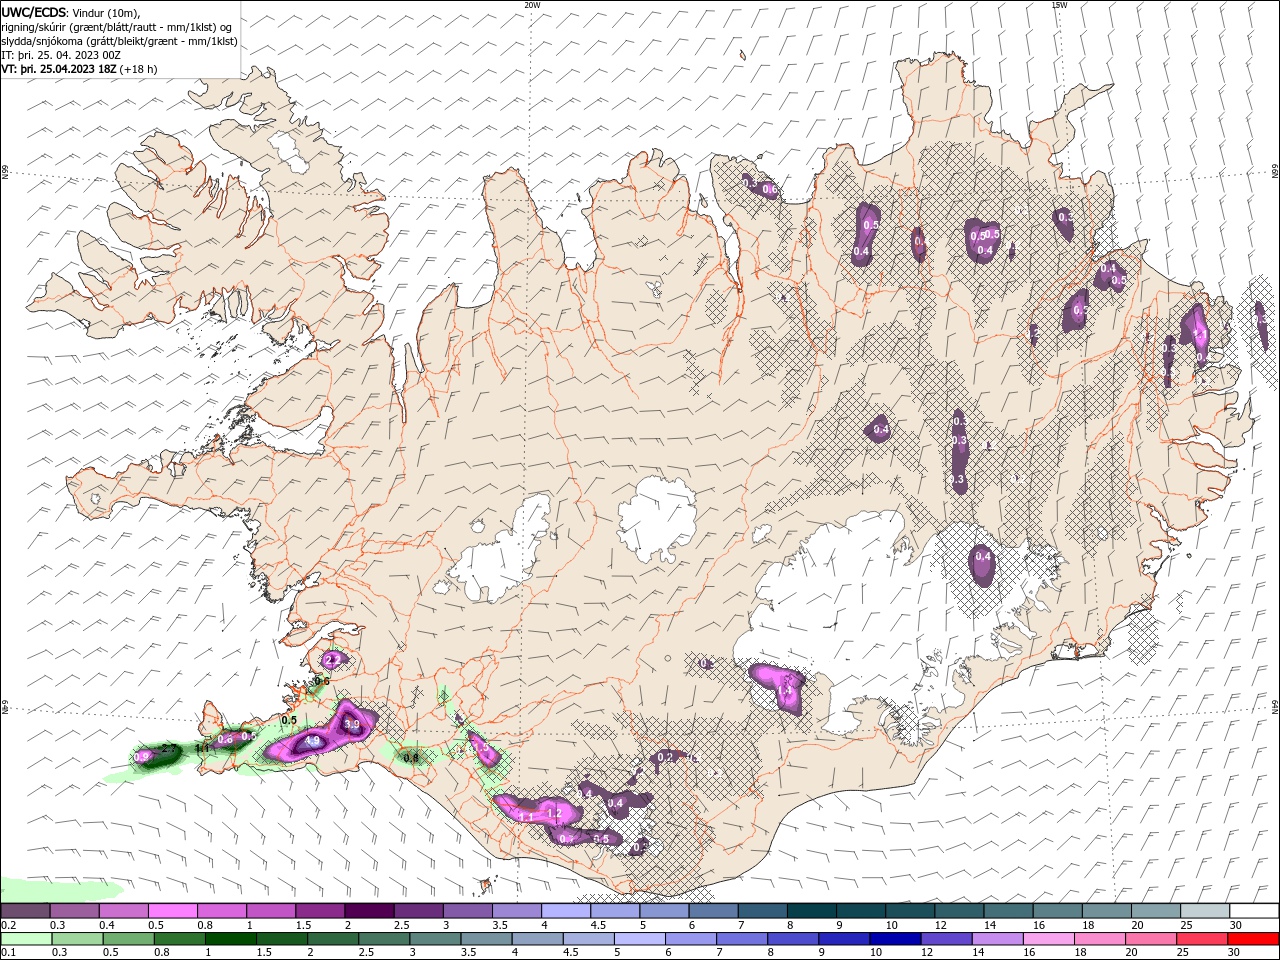Image resolution: width=1280 pixels, height=960 pixels.
Task: Pick the bright red 30 swatch, lower bar
Action: (1254, 939)
